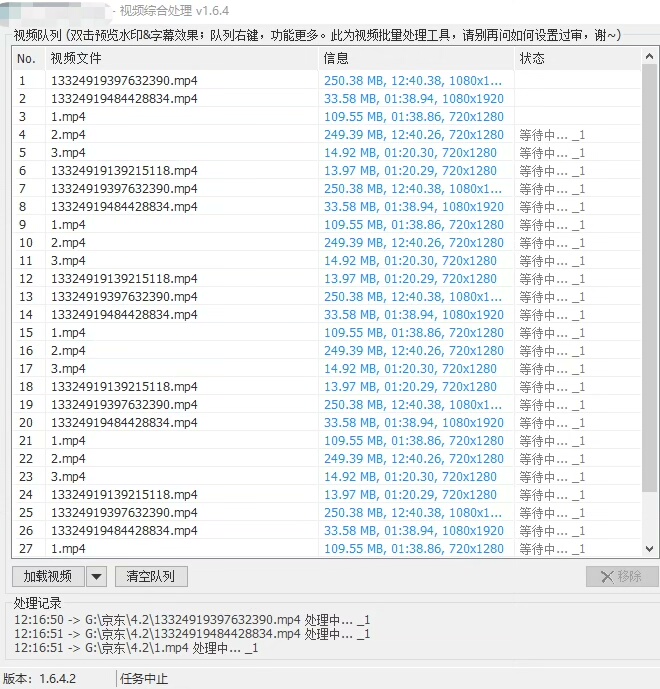Viewport: 660px width, 689px height.
Task: Click the 任务中止 status bar text
Action: (144, 679)
